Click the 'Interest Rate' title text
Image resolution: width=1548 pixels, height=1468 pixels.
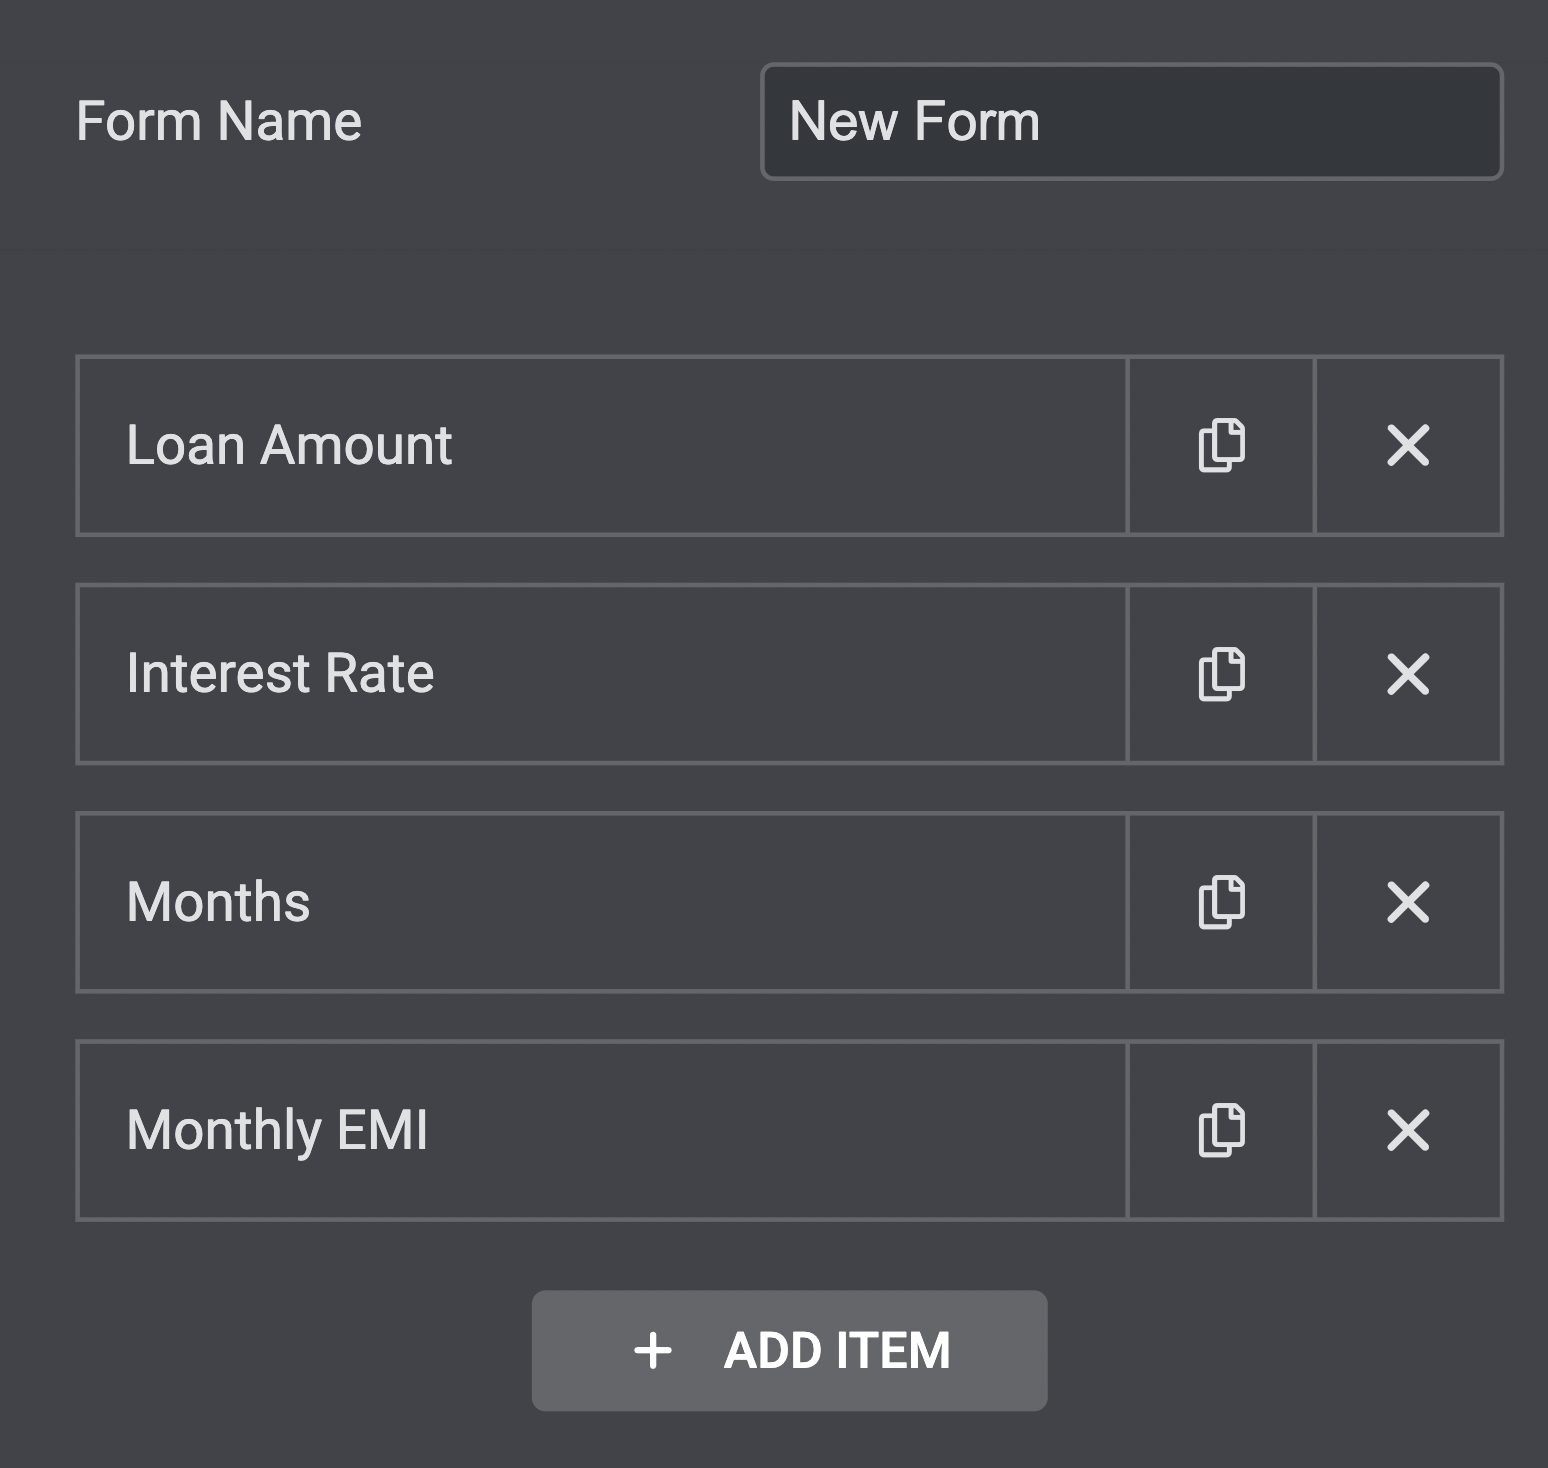click(280, 674)
